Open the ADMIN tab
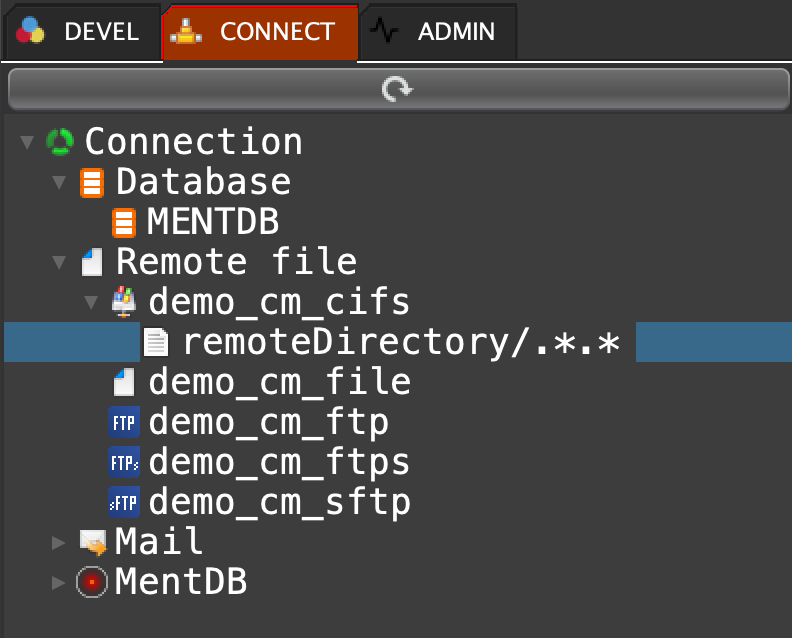The height and width of the screenshot is (638, 792). pos(438,32)
